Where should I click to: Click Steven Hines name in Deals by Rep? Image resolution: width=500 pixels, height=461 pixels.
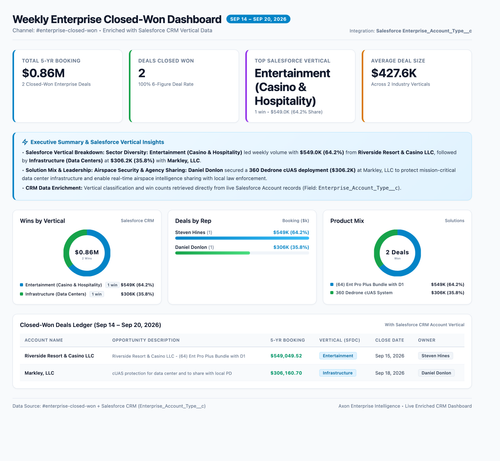pos(190,232)
